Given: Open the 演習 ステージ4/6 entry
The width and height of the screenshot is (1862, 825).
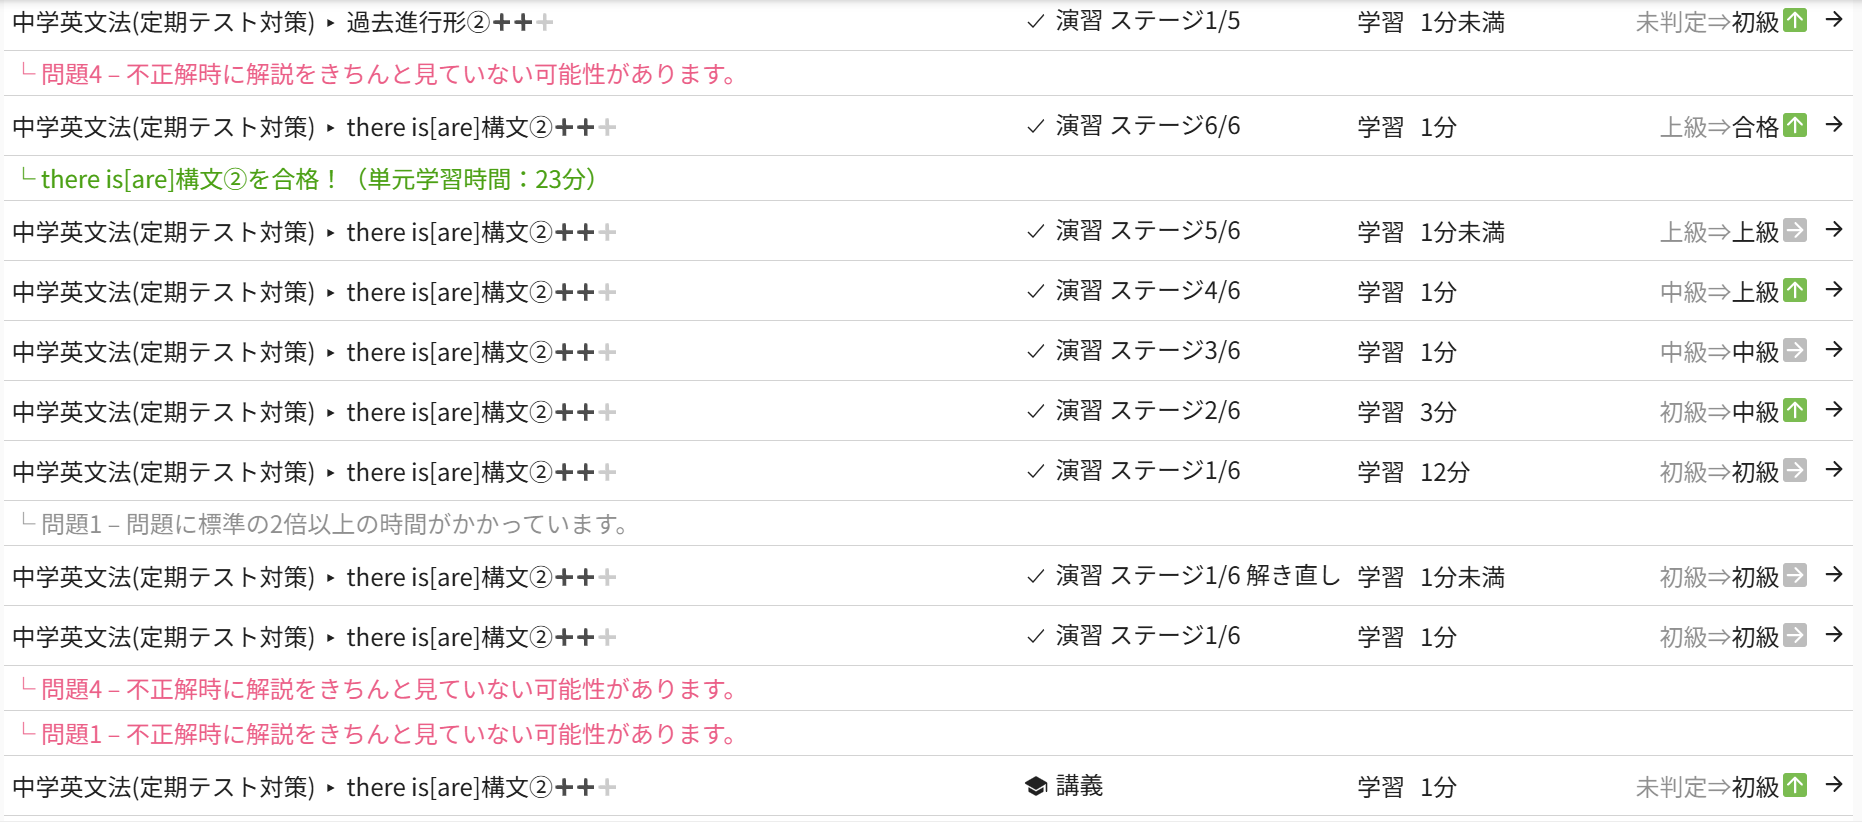Looking at the screenshot, I should (x=1148, y=291).
